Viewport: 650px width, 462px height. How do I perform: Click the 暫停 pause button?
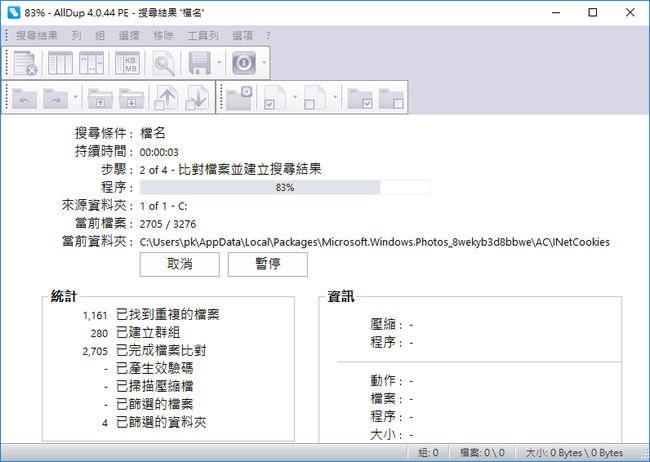coord(268,264)
